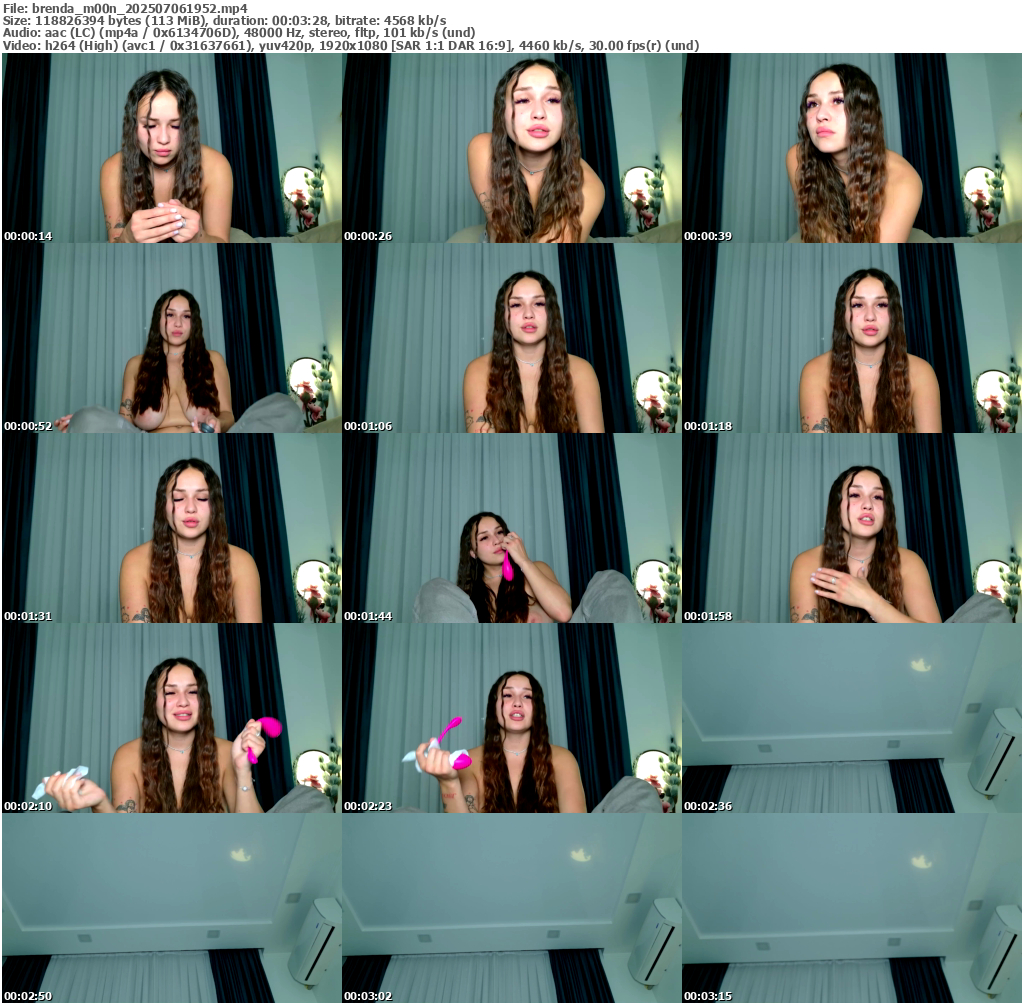Click the frame stamped 00:00:39
This screenshot has width=1024, height=1003.
pos(852,148)
